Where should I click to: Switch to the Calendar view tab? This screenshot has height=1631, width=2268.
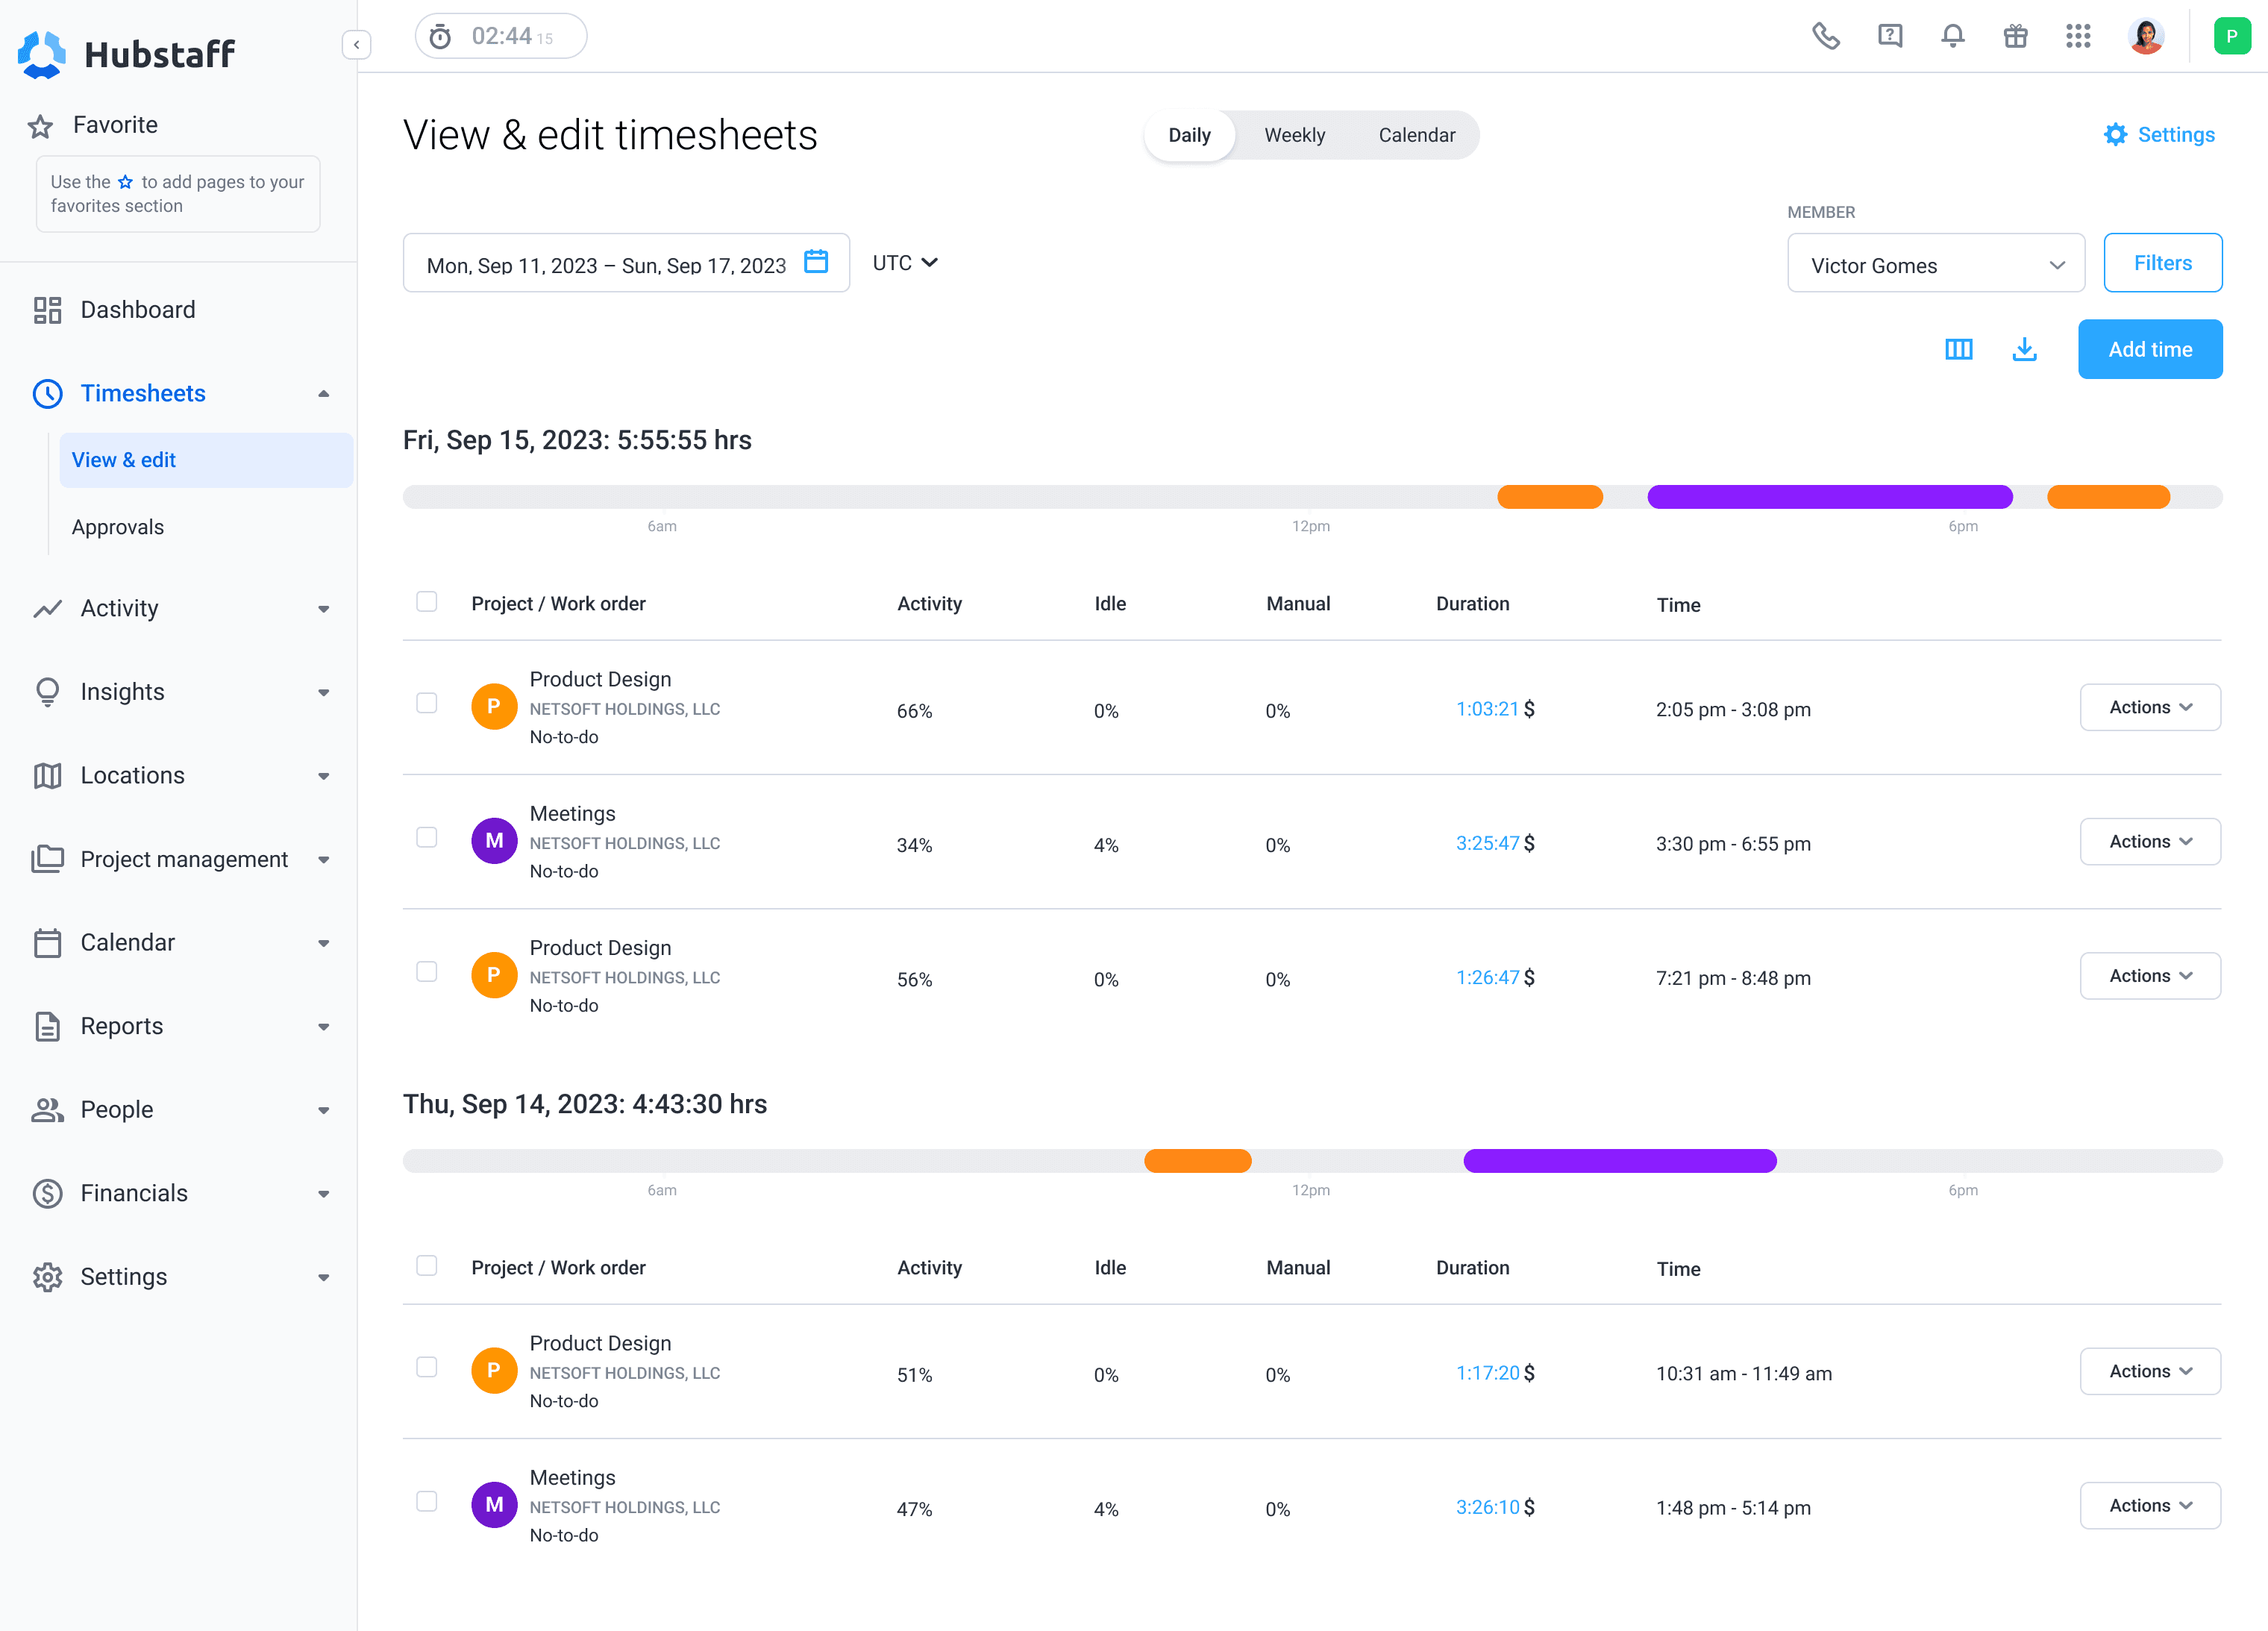pyautogui.click(x=1416, y=135)
